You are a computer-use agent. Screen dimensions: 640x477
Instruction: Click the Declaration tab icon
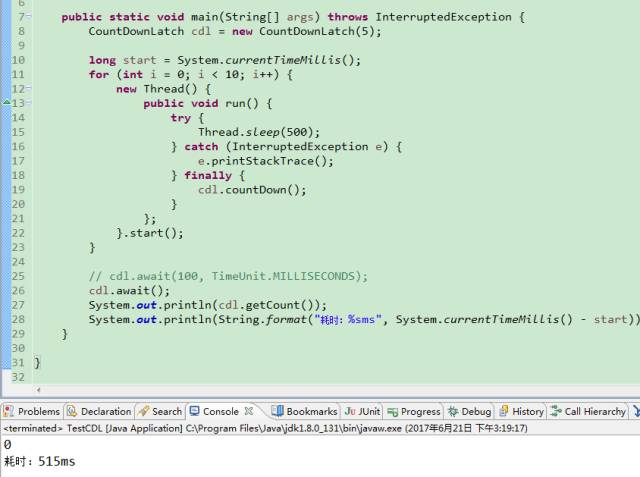tap(72, 411)
